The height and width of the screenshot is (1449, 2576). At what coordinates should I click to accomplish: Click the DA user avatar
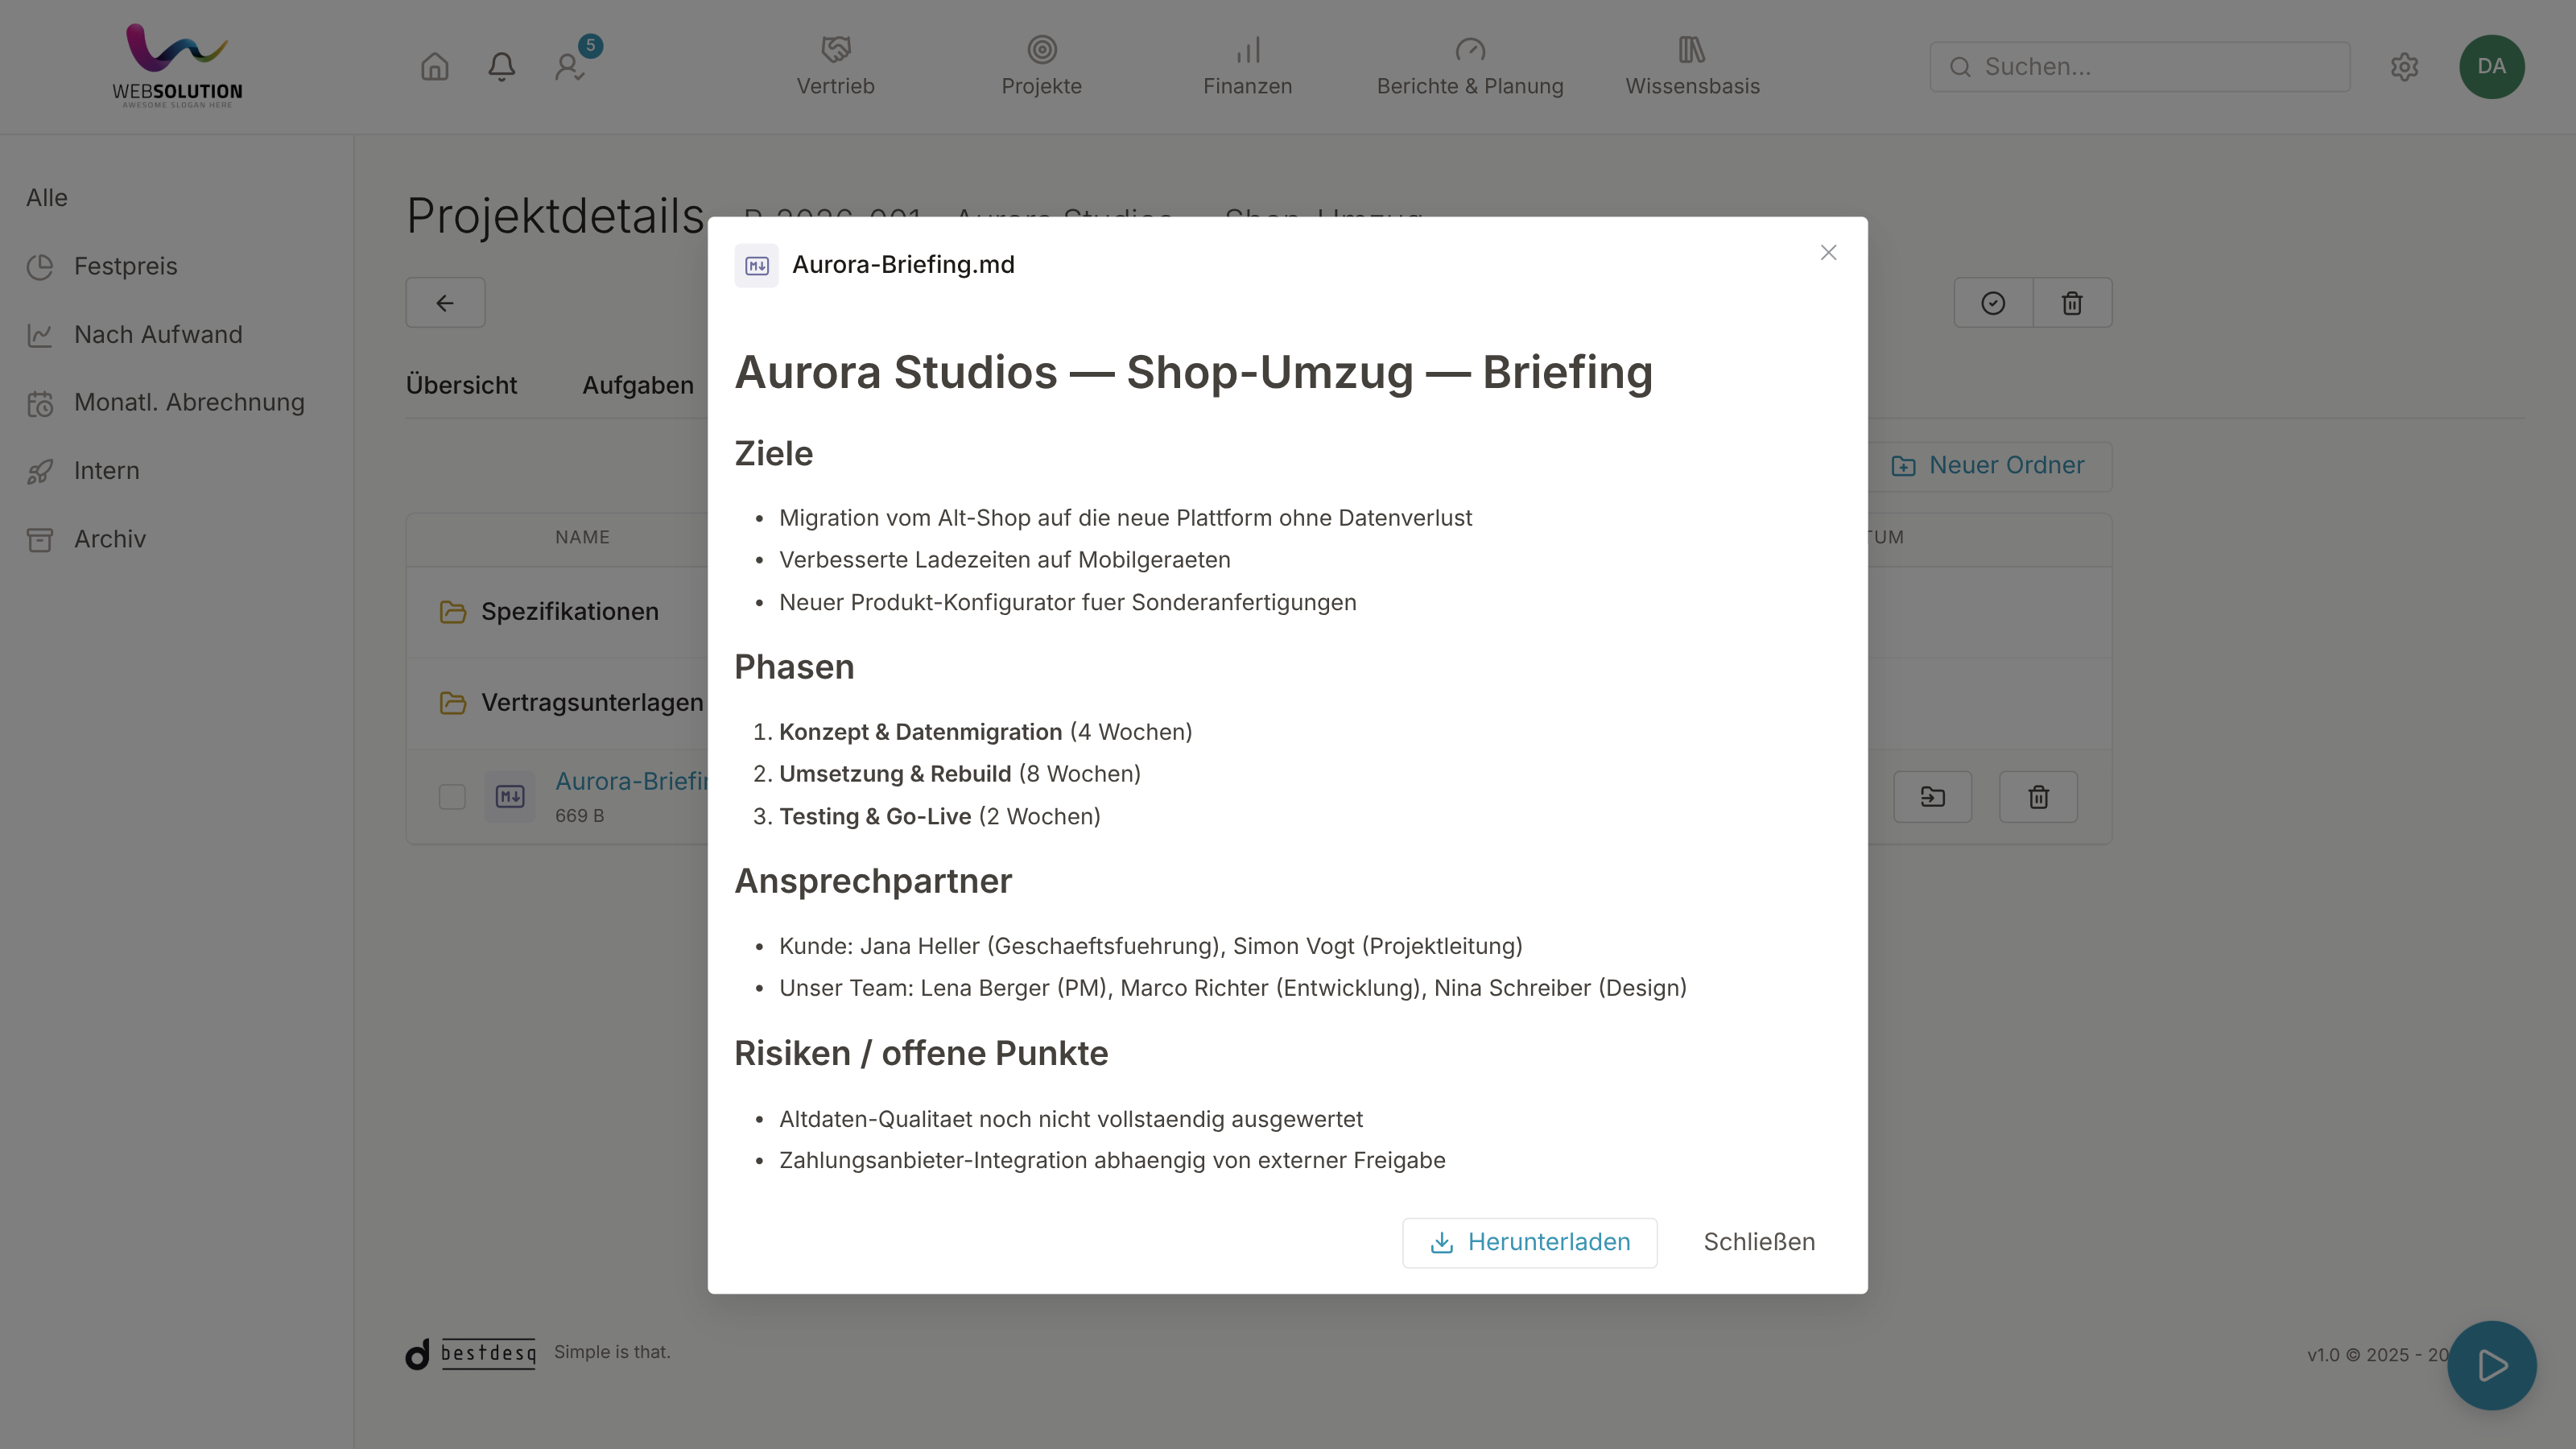tap(2491, 67)
